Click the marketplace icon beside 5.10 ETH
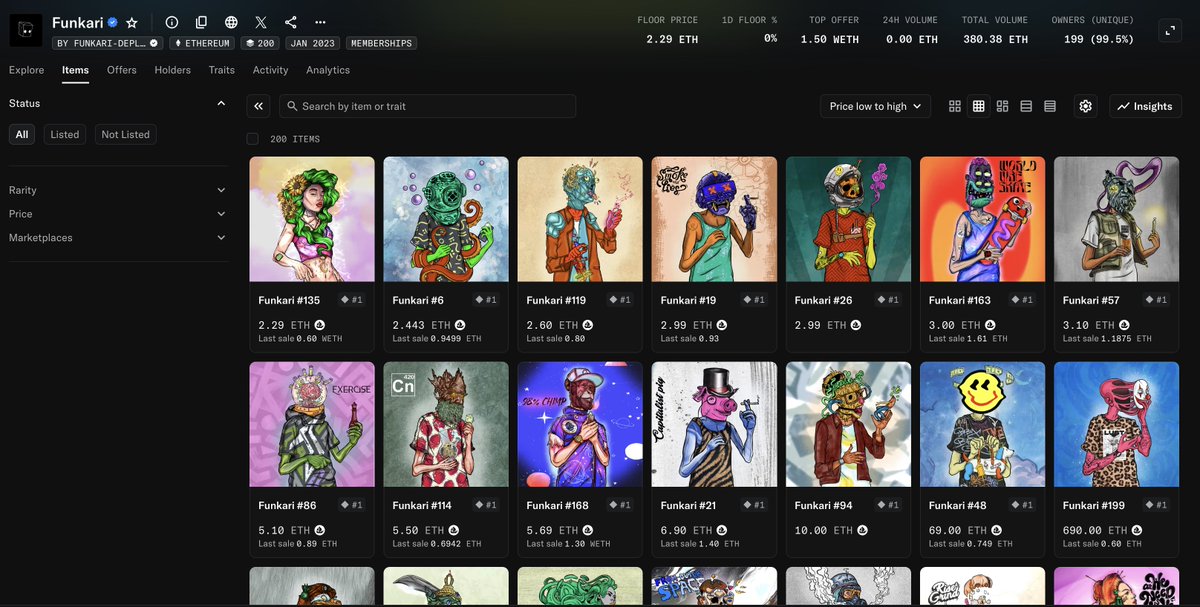Image resolution: width=1200 pixels, height=607 pixels. (320, 530)
